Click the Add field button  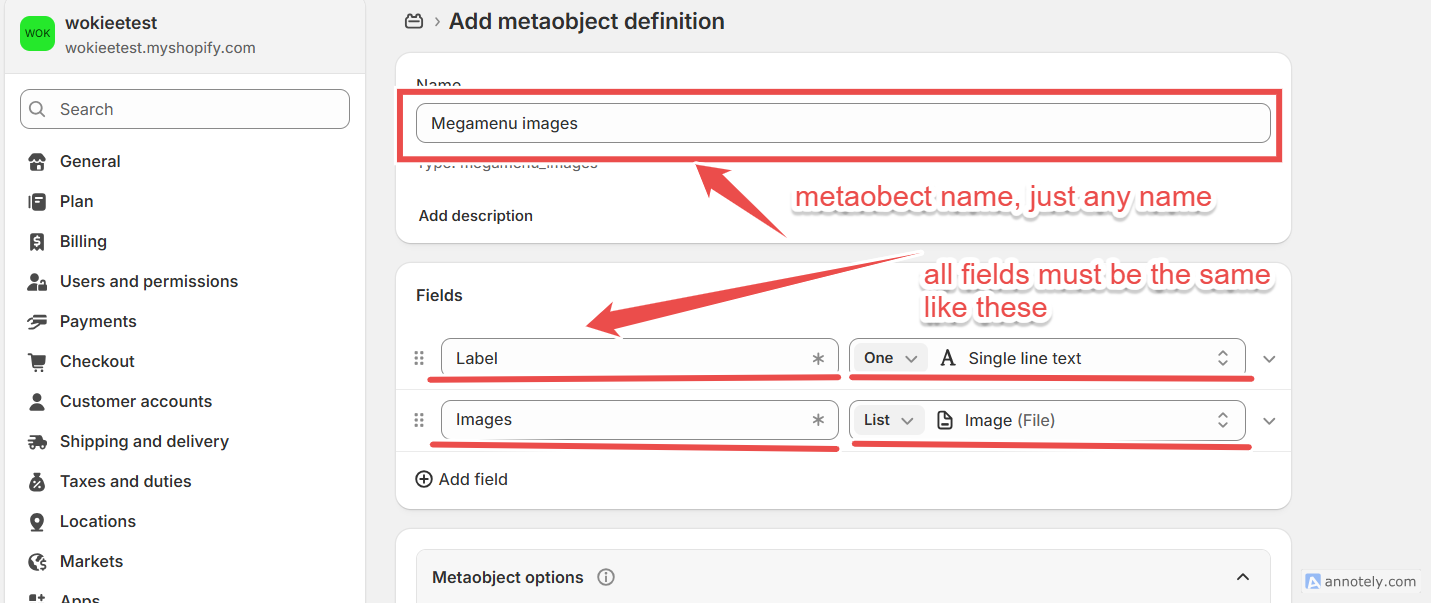tap(462, 479)
